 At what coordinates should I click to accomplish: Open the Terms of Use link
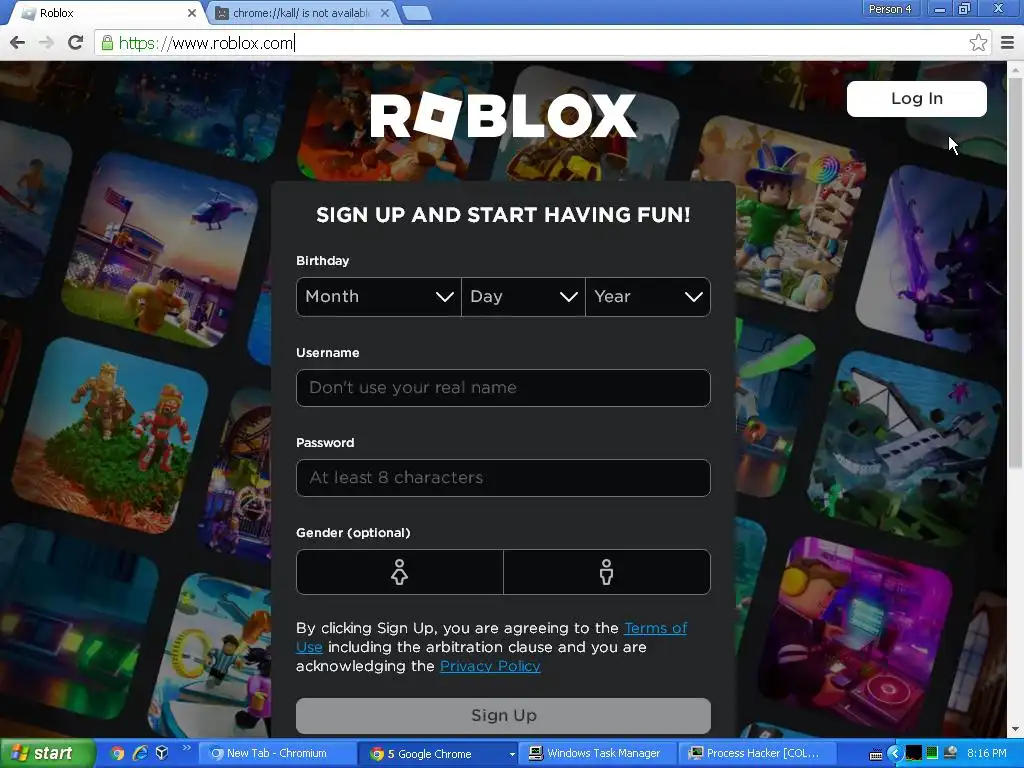click(x=655, y=628)
